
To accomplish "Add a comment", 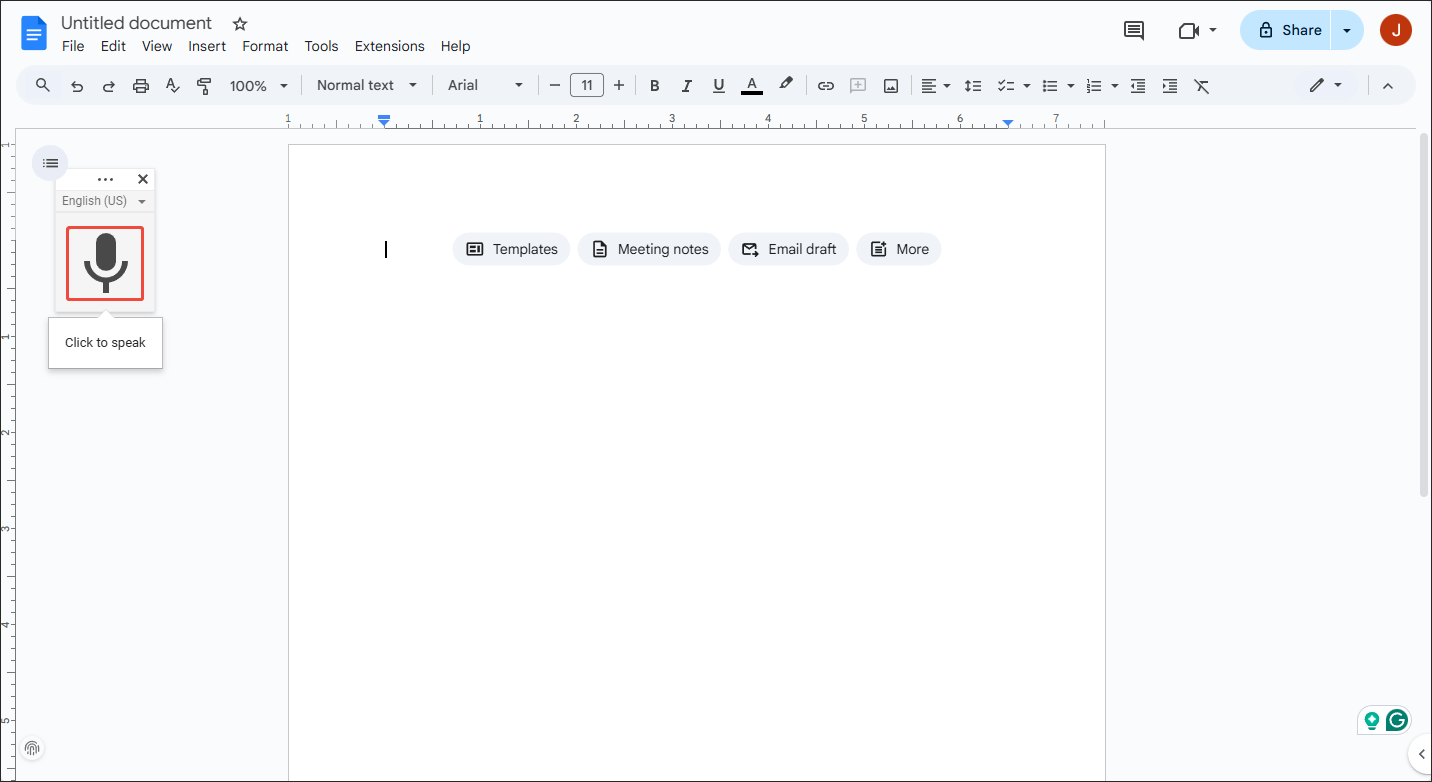I will coord(857,85).
